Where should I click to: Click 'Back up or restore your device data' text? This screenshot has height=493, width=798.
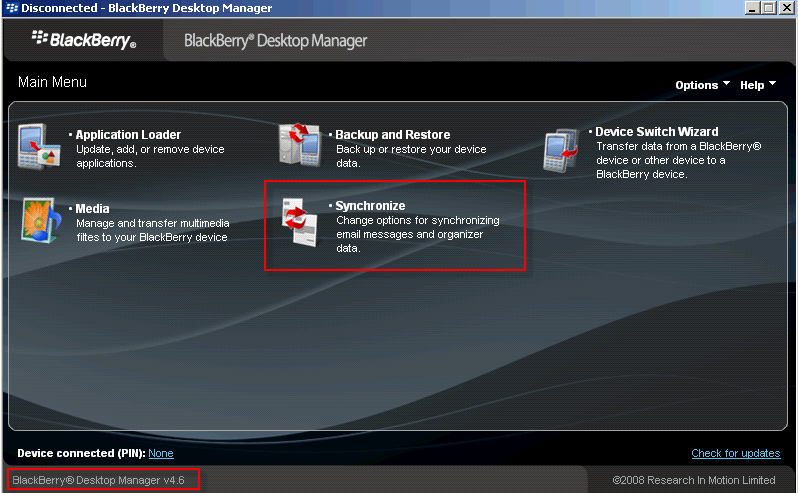click(x=411, y=156)
